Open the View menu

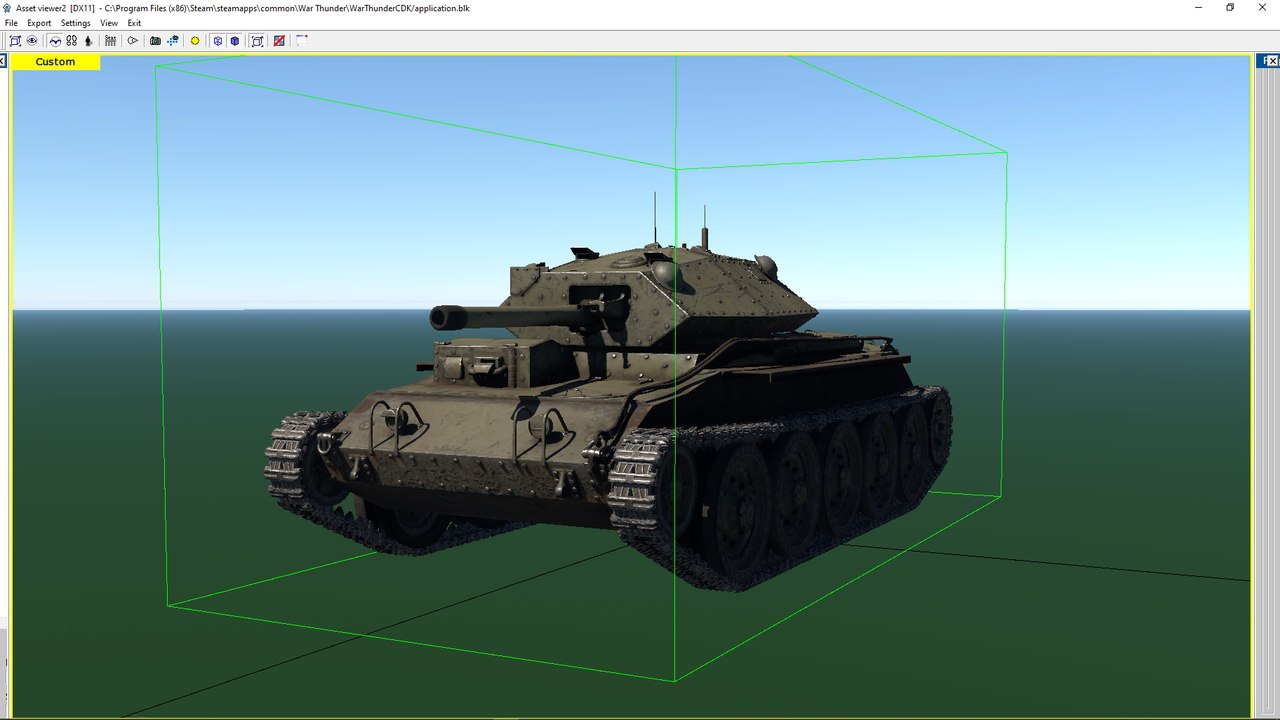click(x=109, y=23)
